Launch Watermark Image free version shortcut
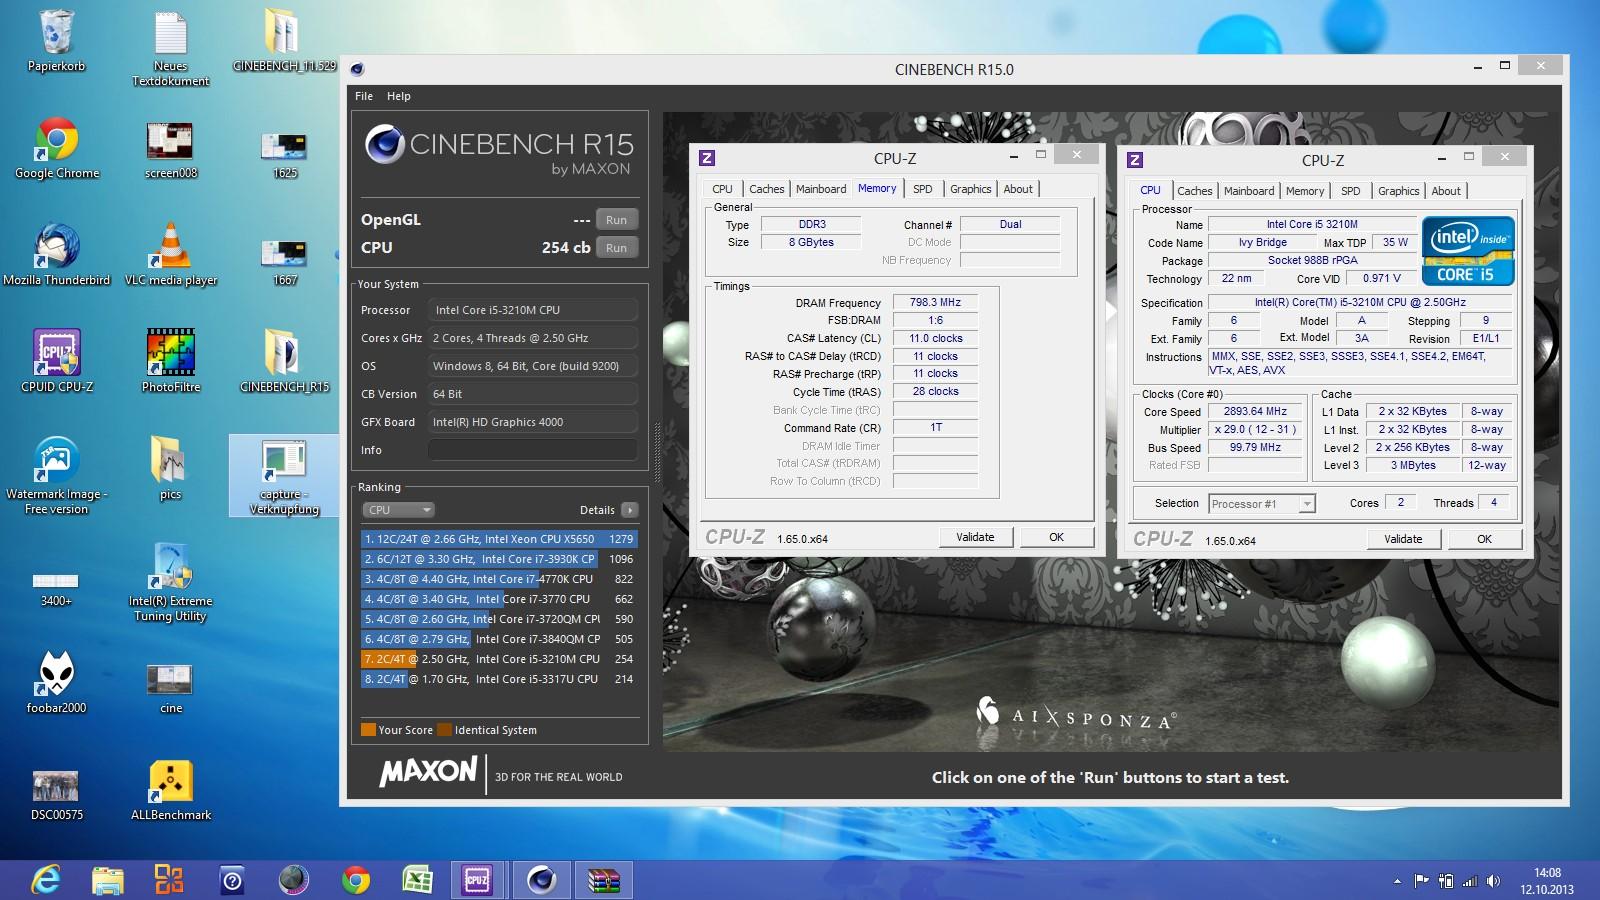The height and width of the screenshot is (900, 1600). 57,476
